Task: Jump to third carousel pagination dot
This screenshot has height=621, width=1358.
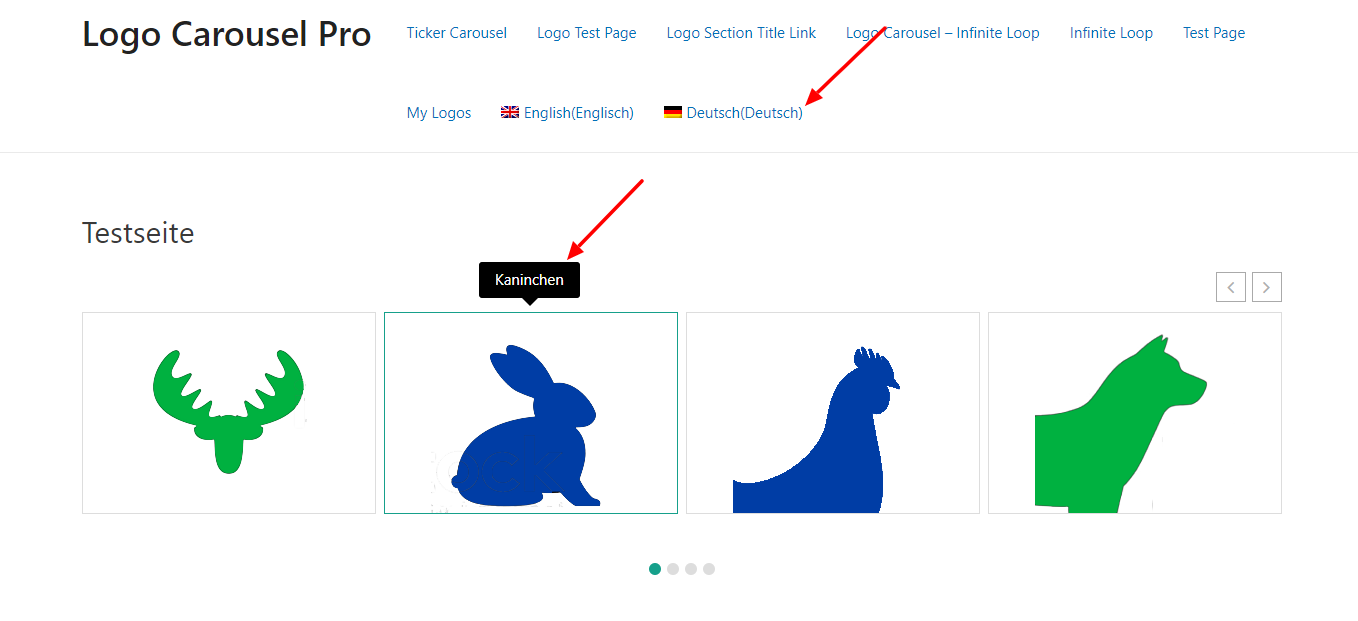Action: [x=691, y=569]
